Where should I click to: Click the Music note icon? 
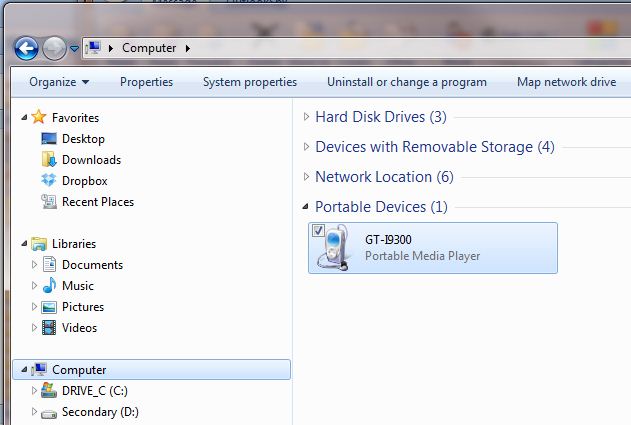tap(49, 285)
